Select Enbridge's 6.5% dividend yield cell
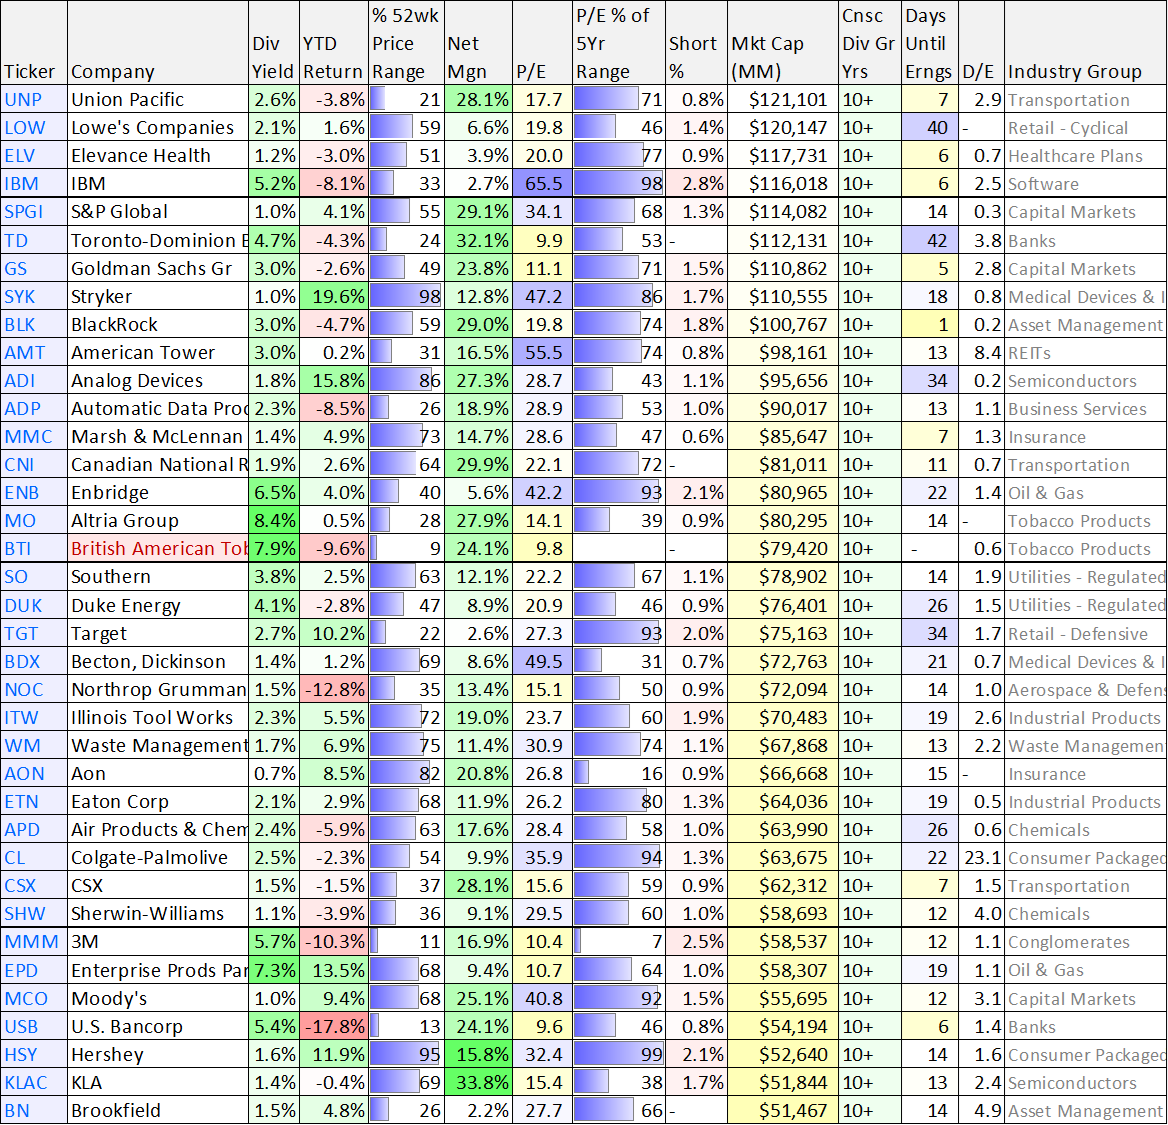 274,492
